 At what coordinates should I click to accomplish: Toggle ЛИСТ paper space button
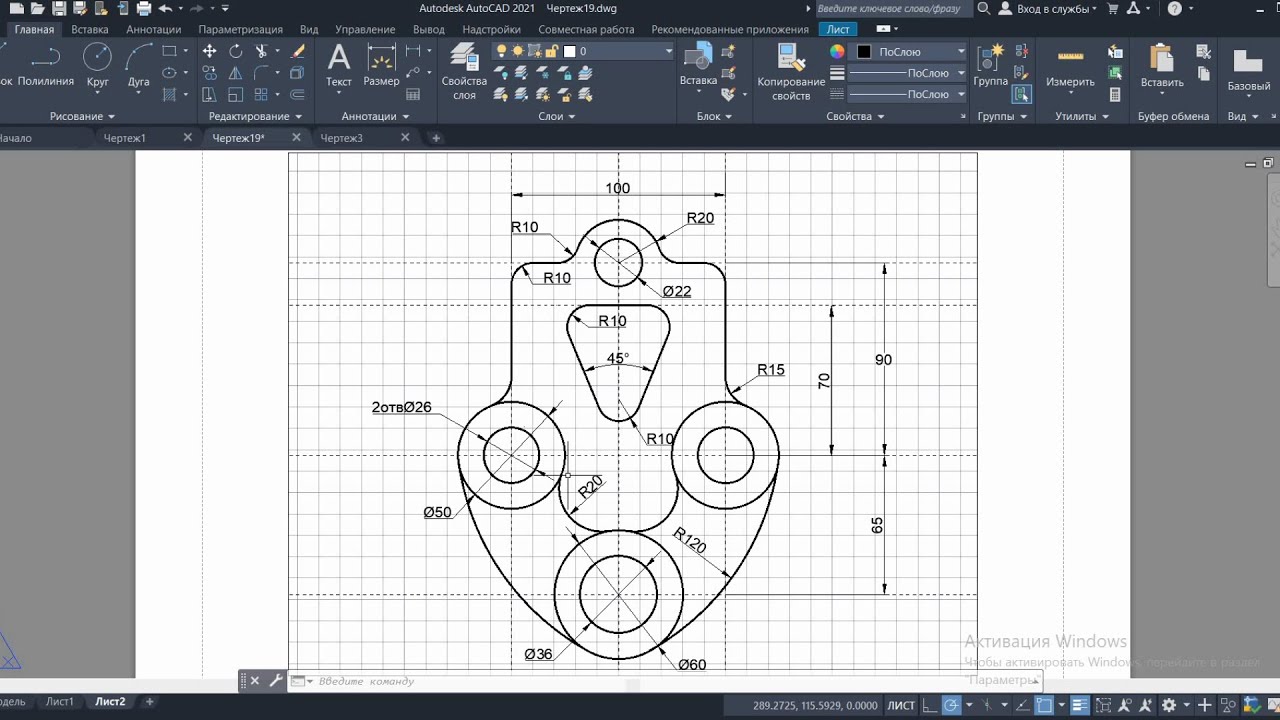(901, 705)
